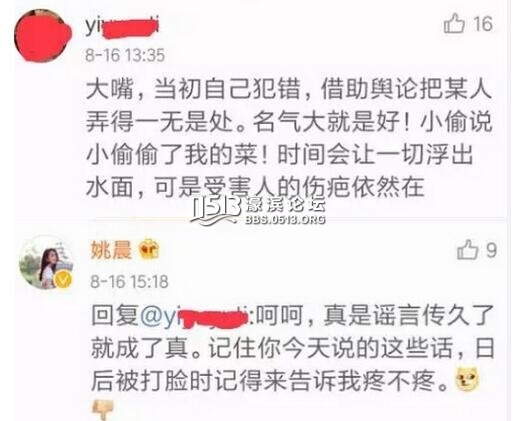The width and height of the screenshot is (513, 421).
Task: Click the like count 9
Action: point(491,250)
